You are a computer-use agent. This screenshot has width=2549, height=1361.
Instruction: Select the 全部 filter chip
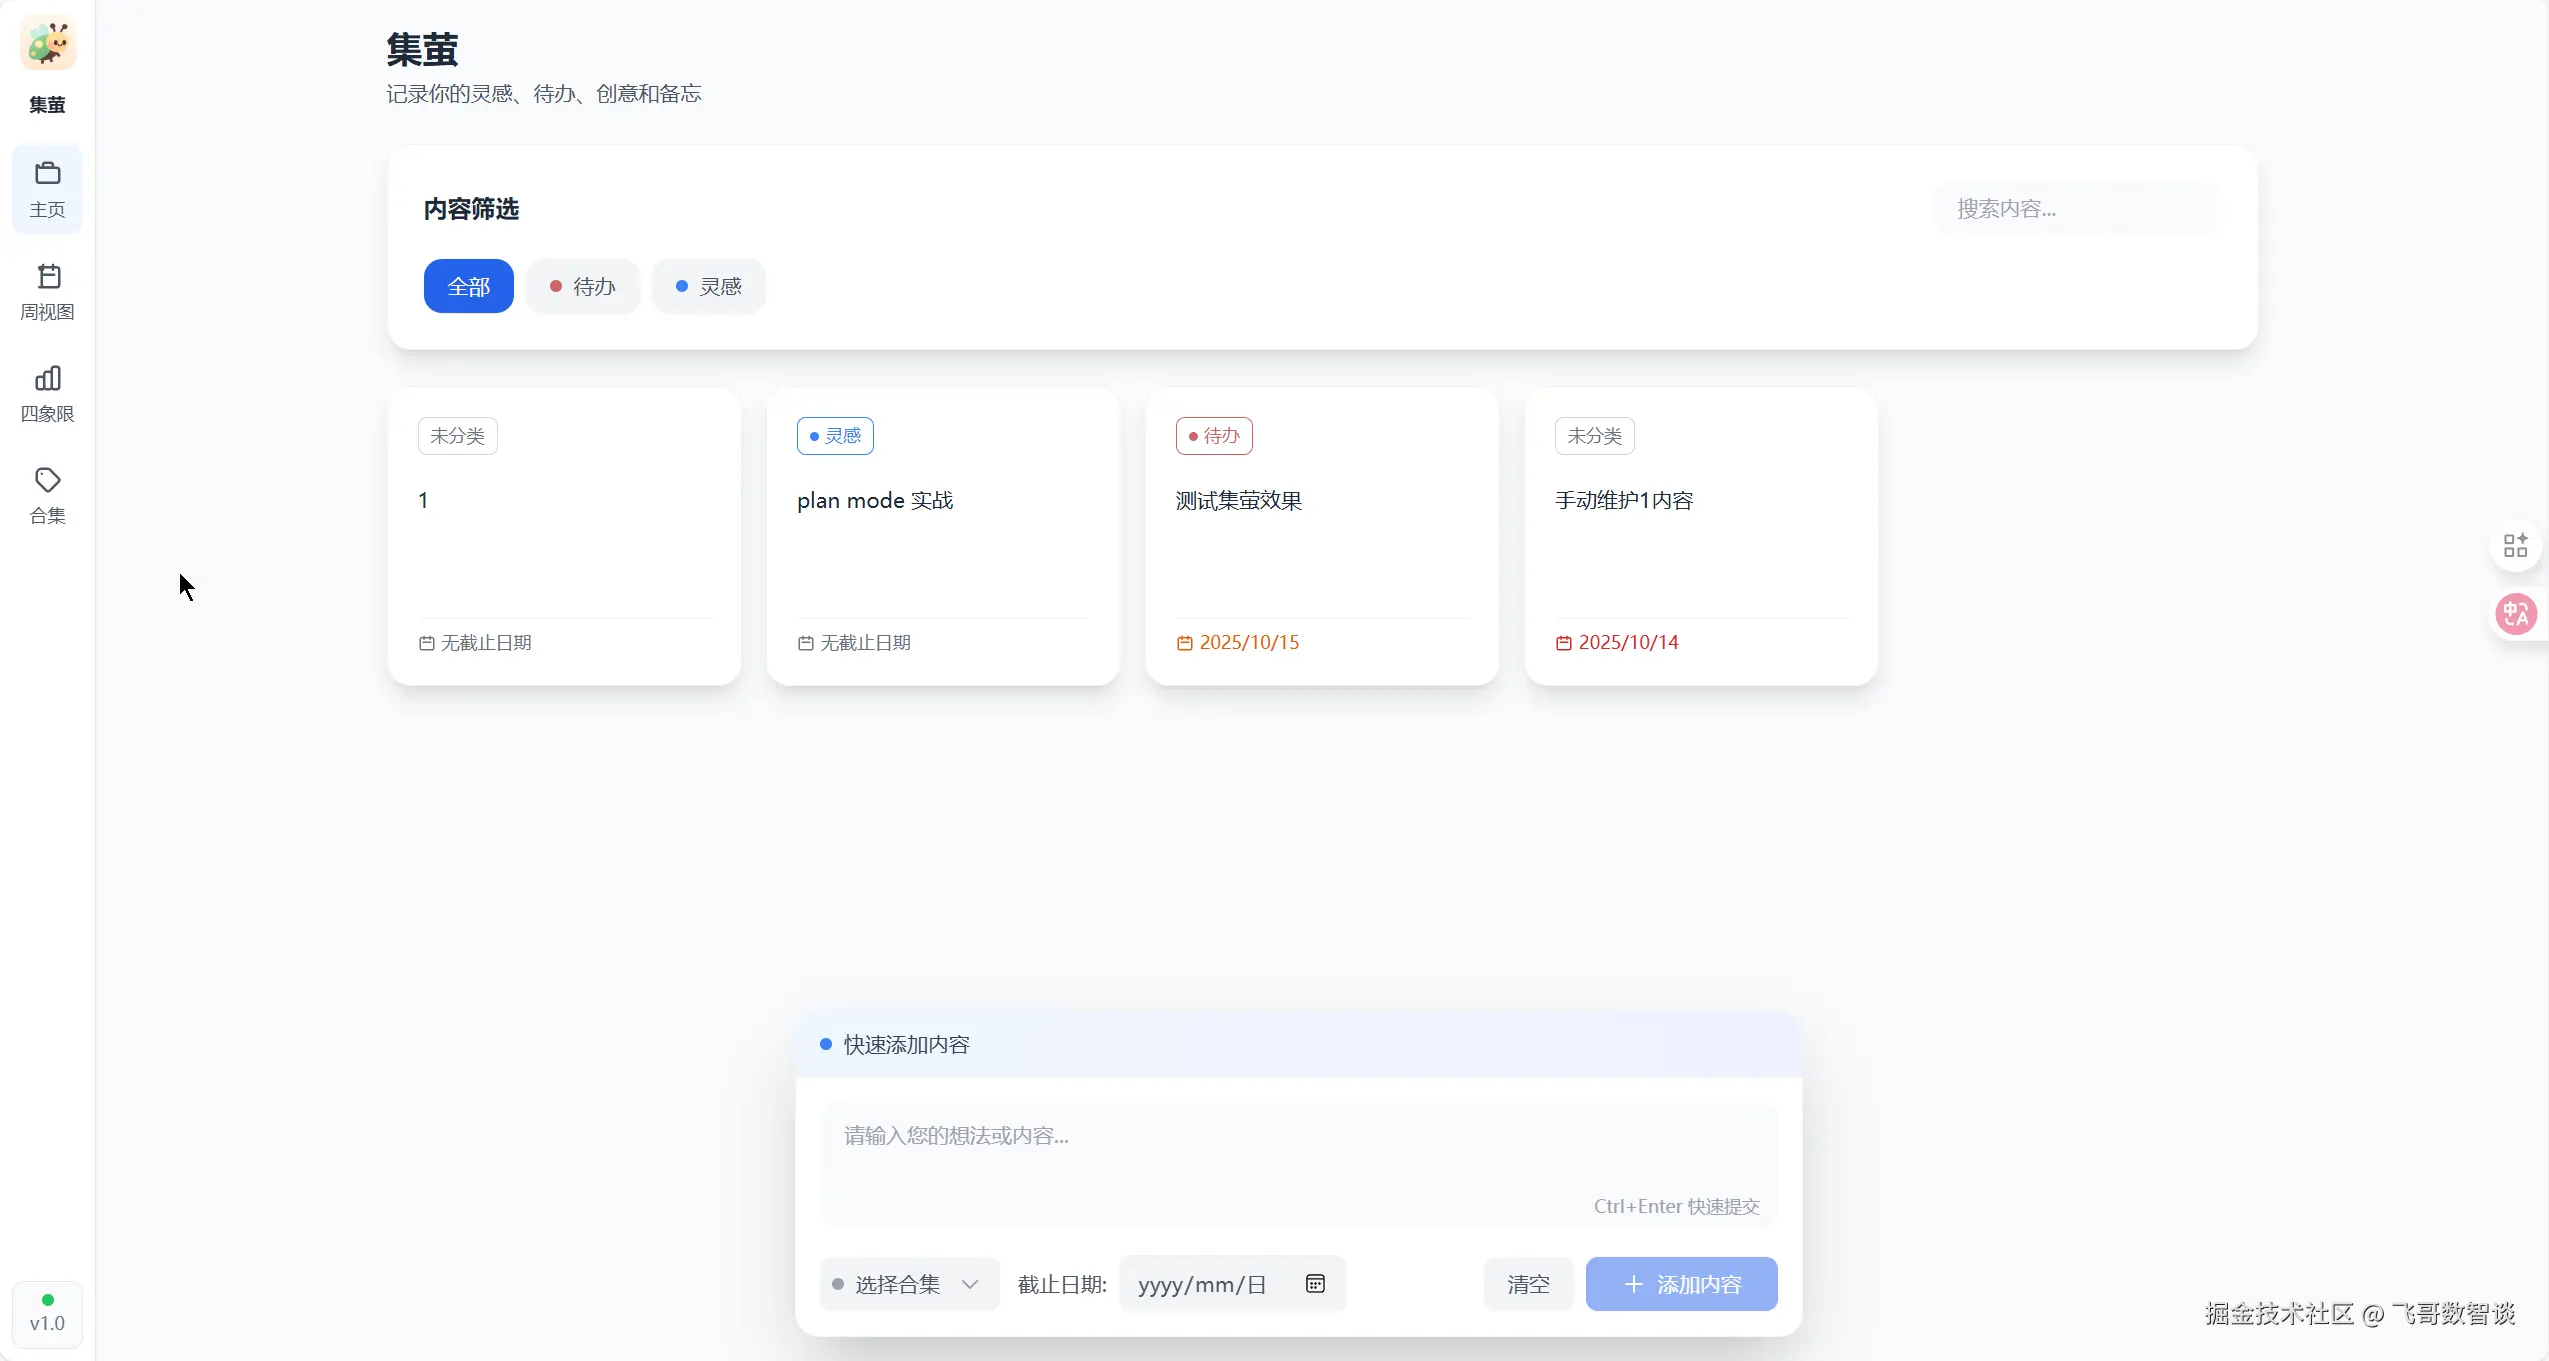[x=468, y=287]
